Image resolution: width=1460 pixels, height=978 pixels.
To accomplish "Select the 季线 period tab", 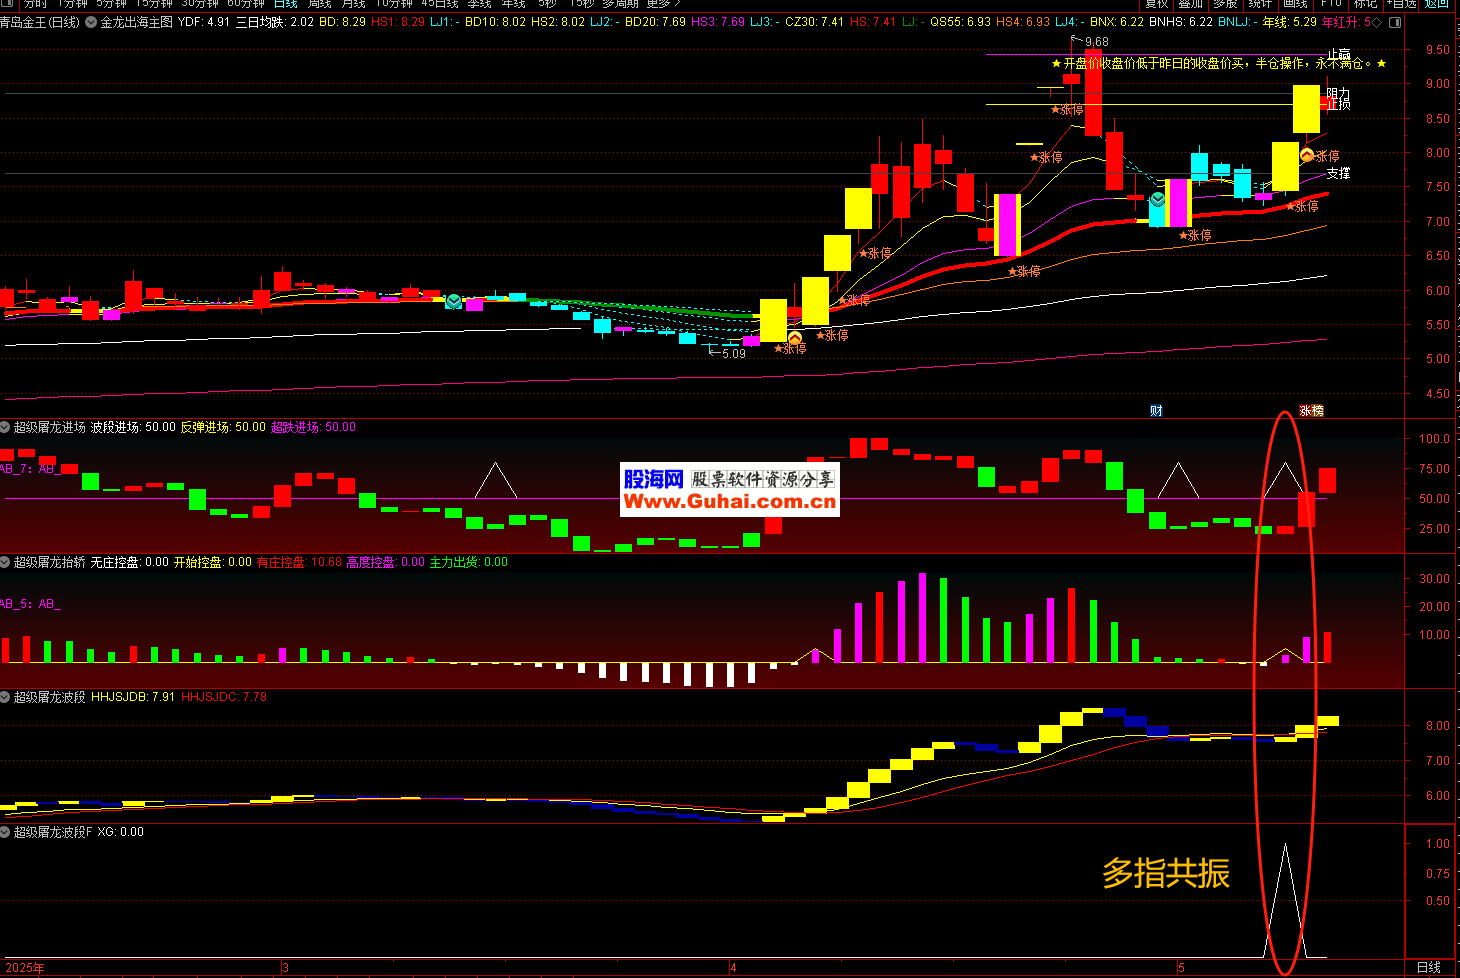I will pos(480,4).
